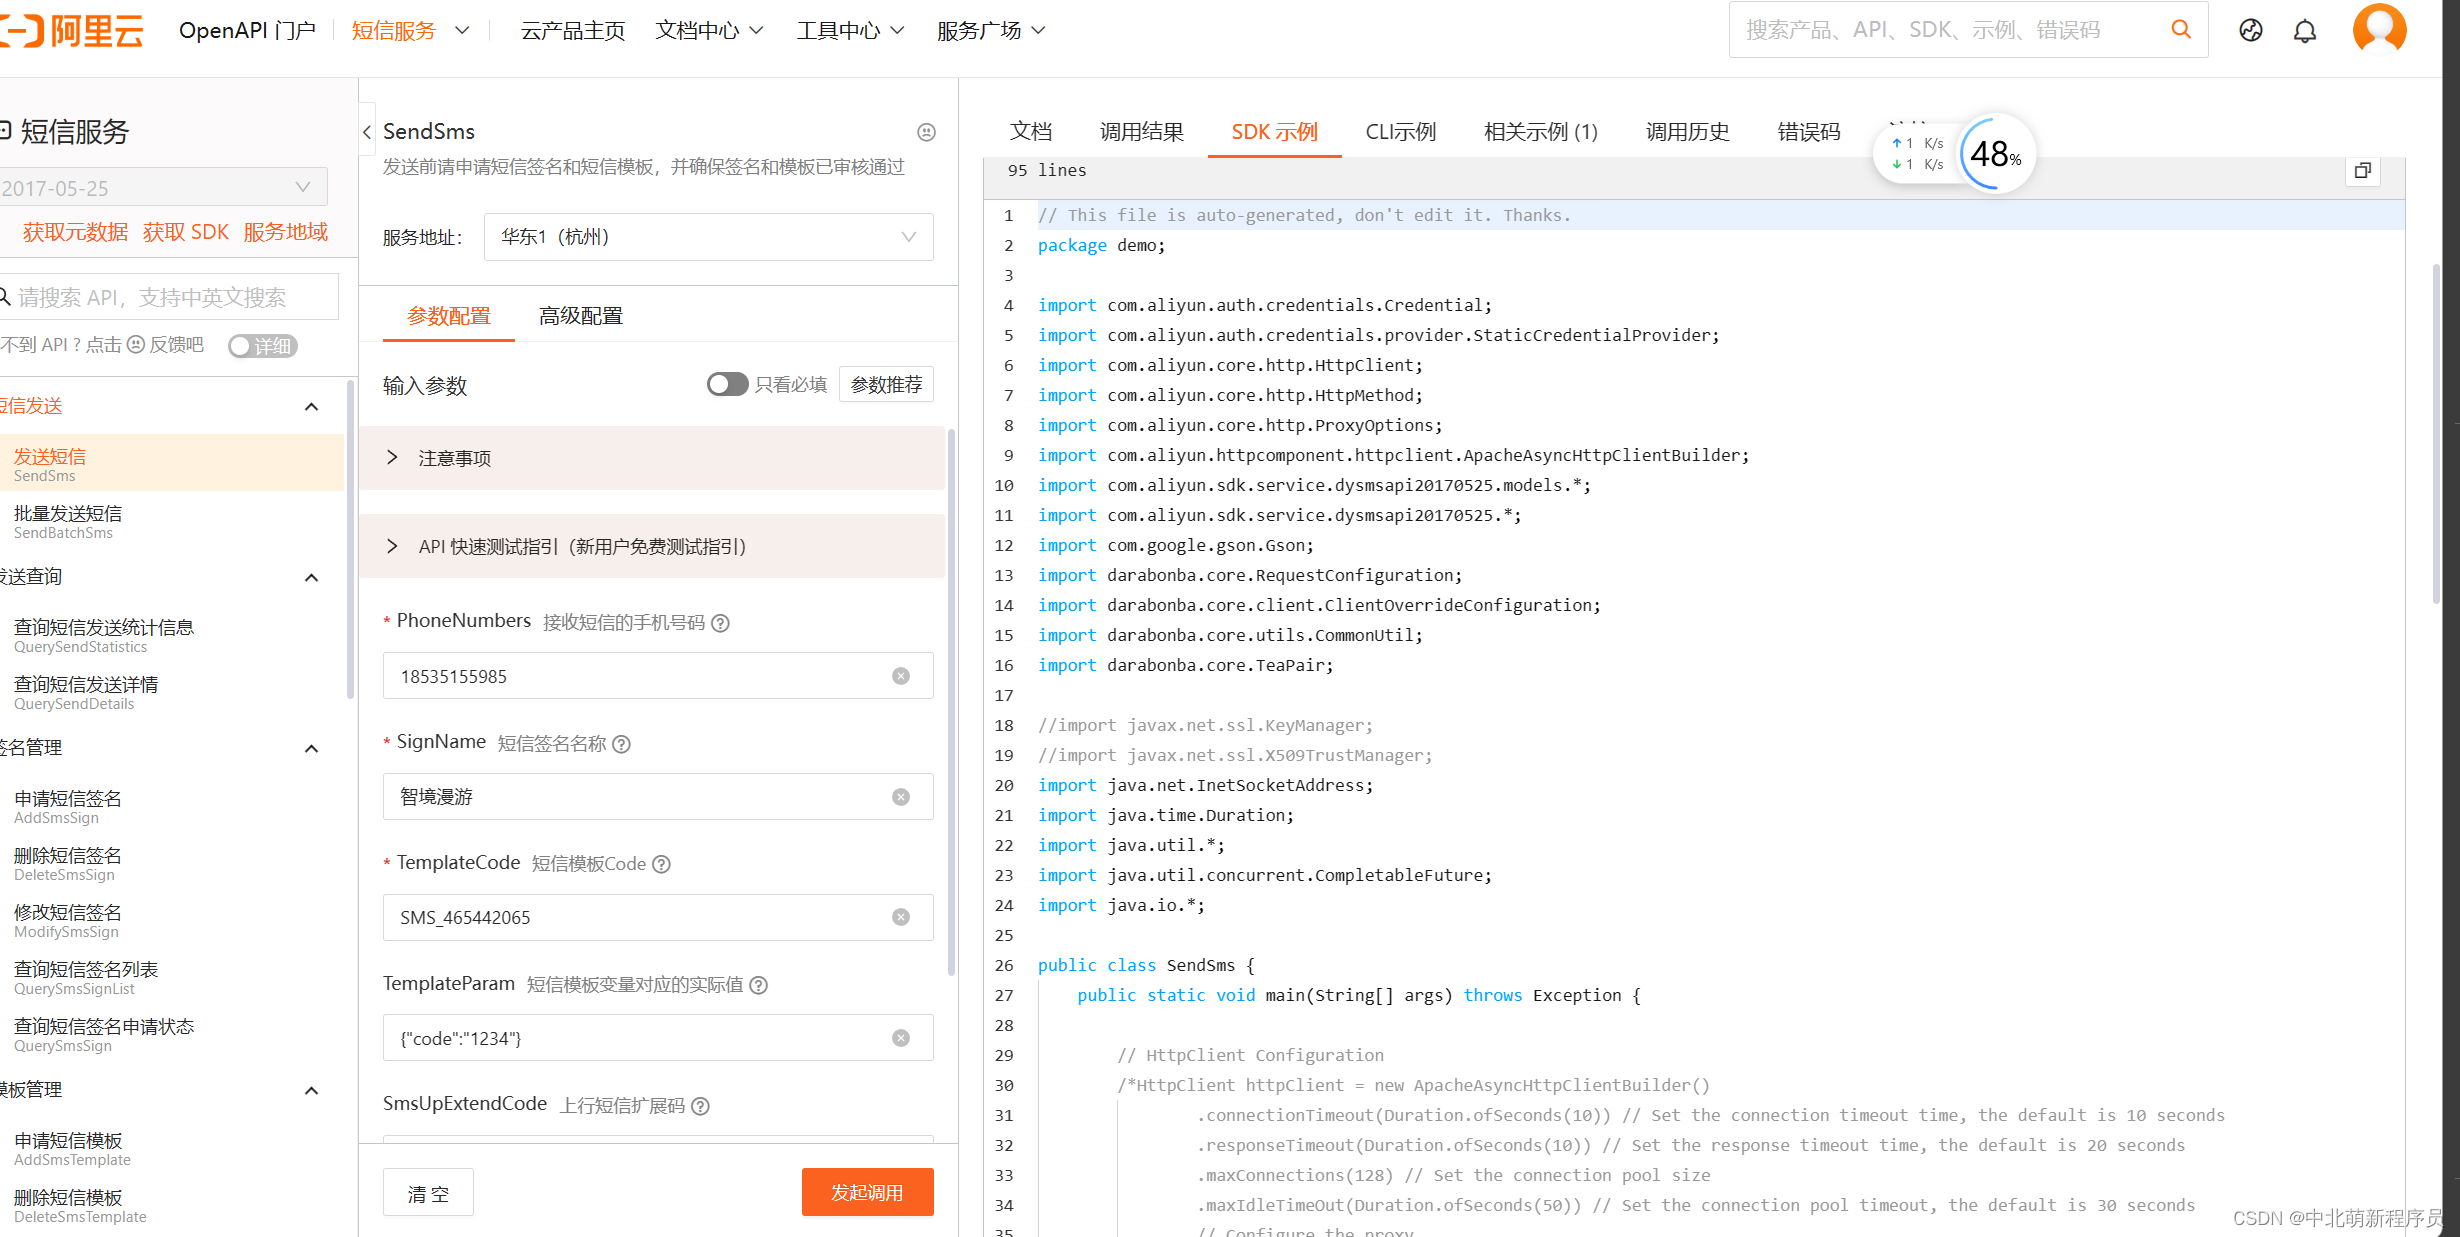Image resolution: width=2460 pixels, height=1237 pixels.
Task: Toggle the 详细 switch in sidebar
Action: 263,346
